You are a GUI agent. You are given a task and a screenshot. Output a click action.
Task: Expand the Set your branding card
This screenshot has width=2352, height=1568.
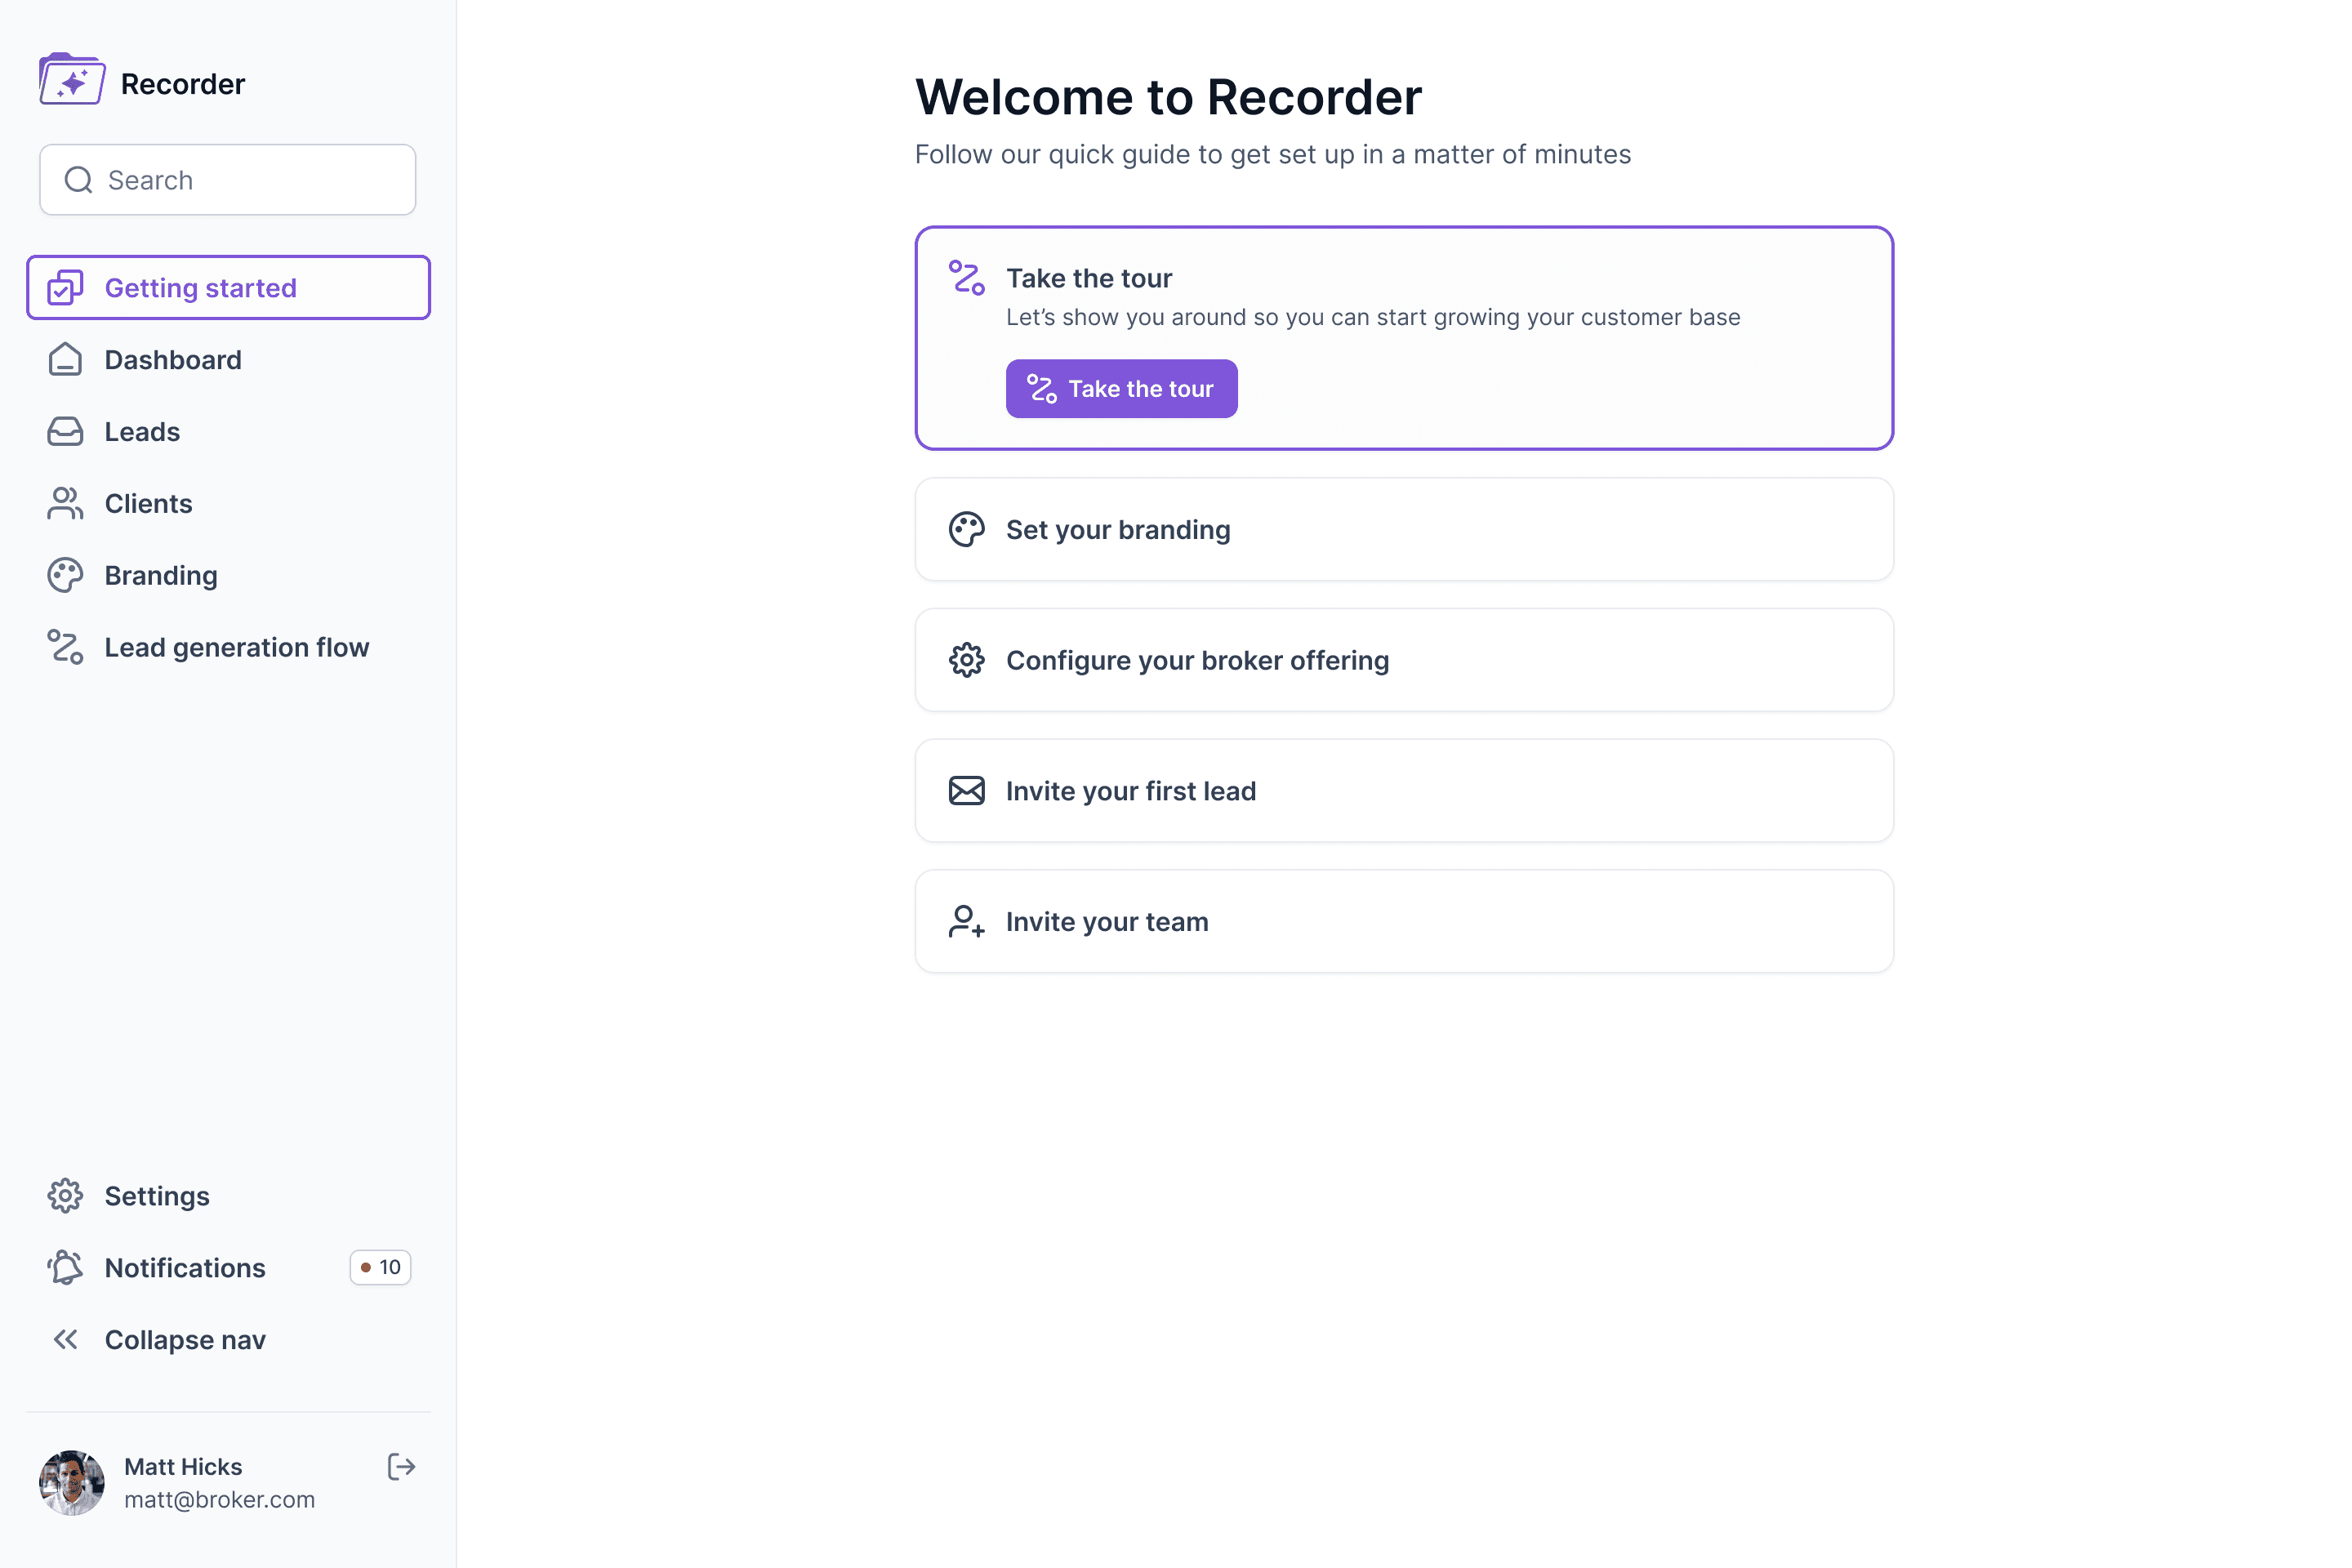pyautogui.click(x=1403, y=529)
